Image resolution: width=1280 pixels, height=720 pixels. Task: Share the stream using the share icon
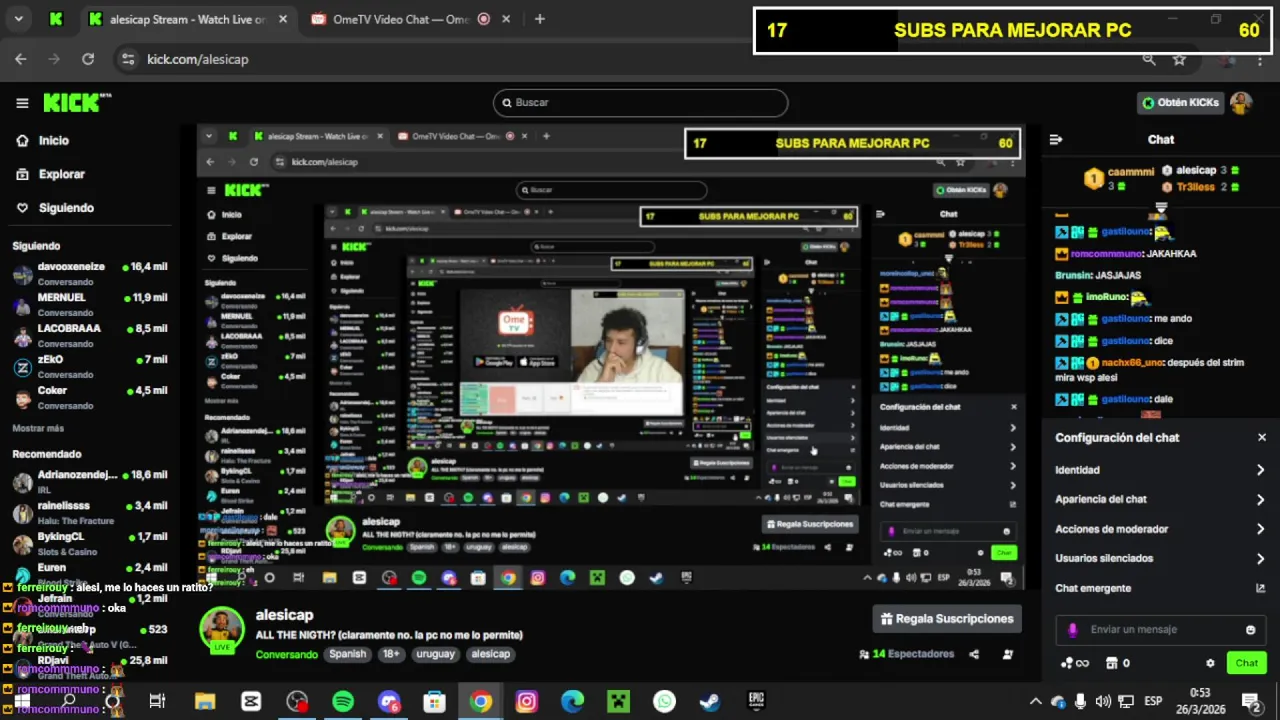pyautogui.click(x=974, y=655)
